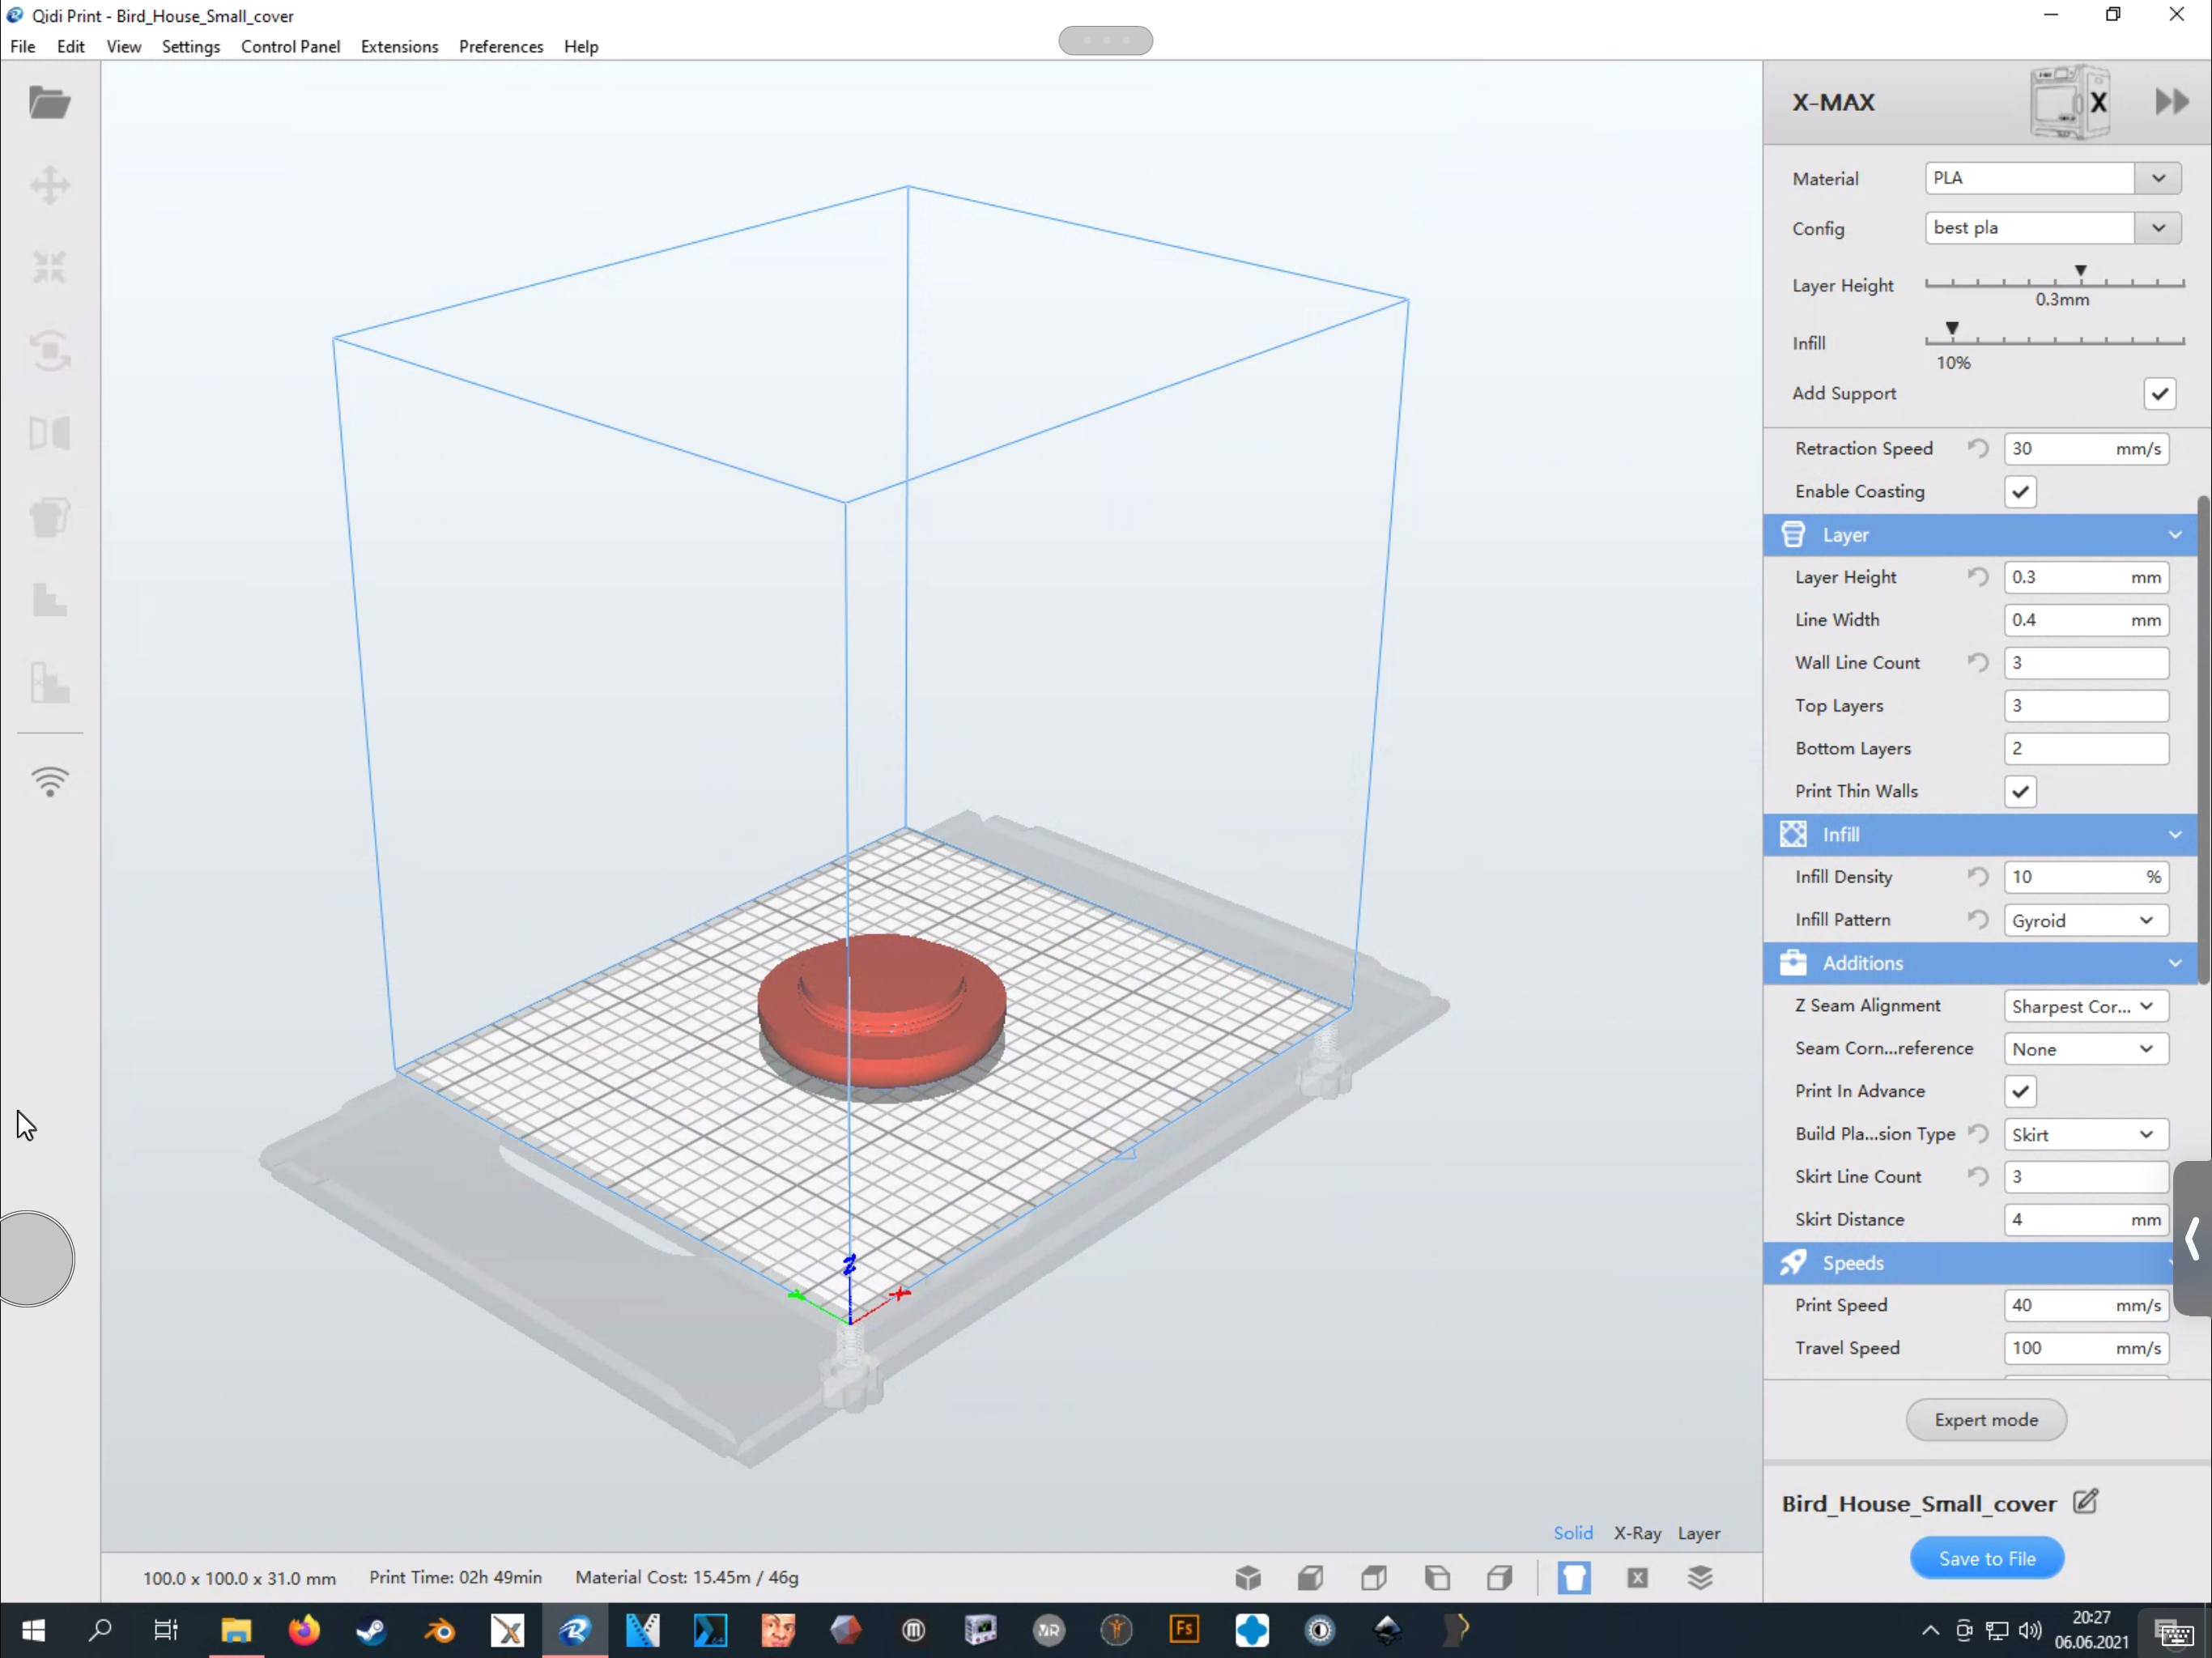Open the Help menu

(581, 46)
